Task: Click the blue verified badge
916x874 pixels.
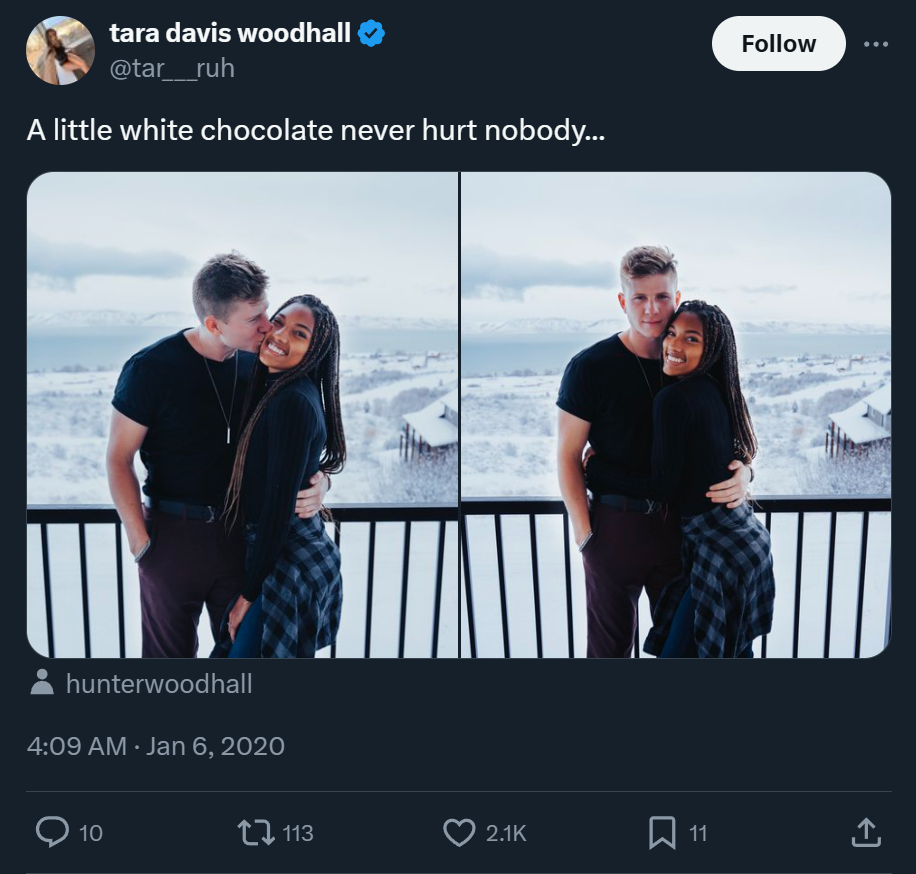Action: 371,33
